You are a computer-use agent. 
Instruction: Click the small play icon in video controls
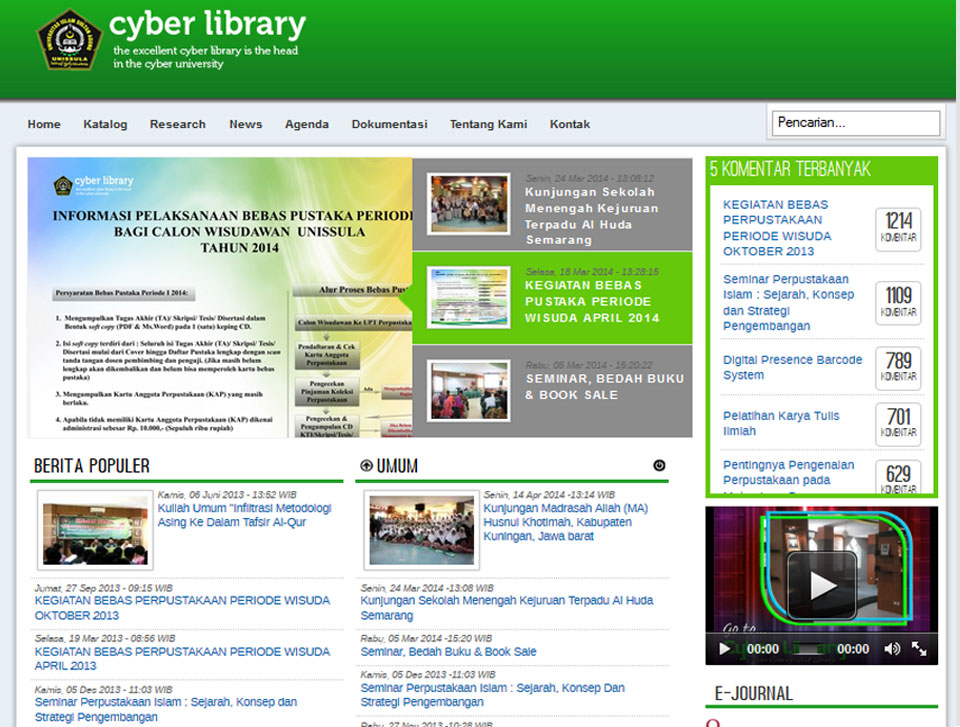coord(725,649)
